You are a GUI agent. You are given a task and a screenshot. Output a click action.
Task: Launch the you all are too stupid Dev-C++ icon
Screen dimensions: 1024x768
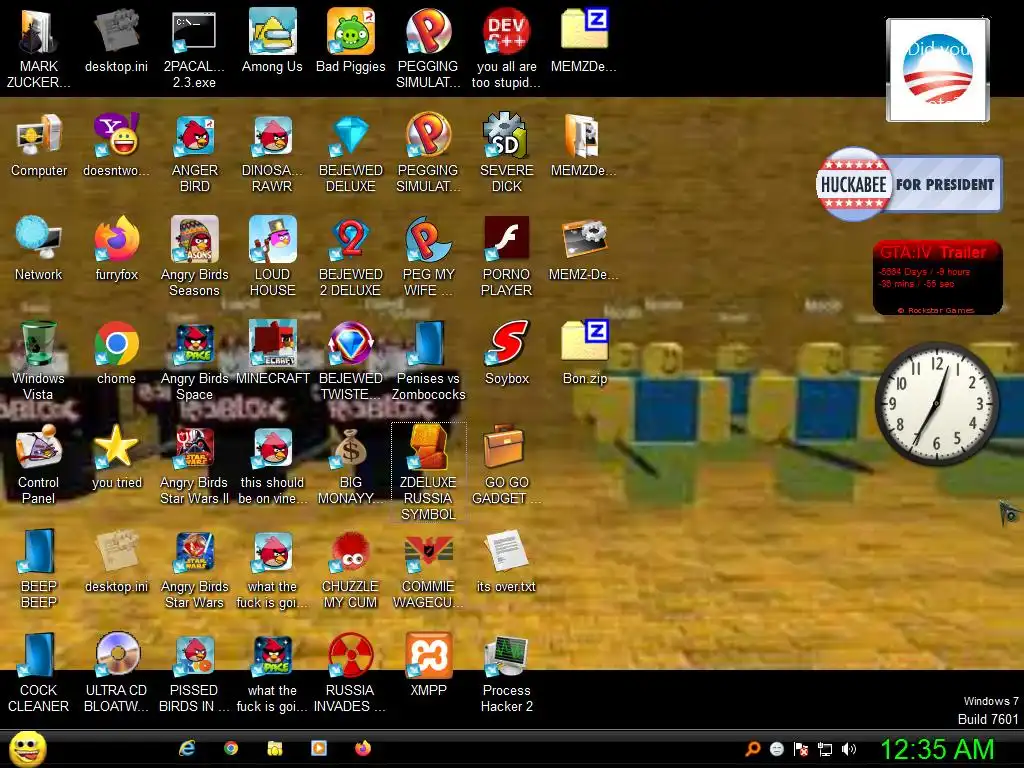tap(507, 49)
